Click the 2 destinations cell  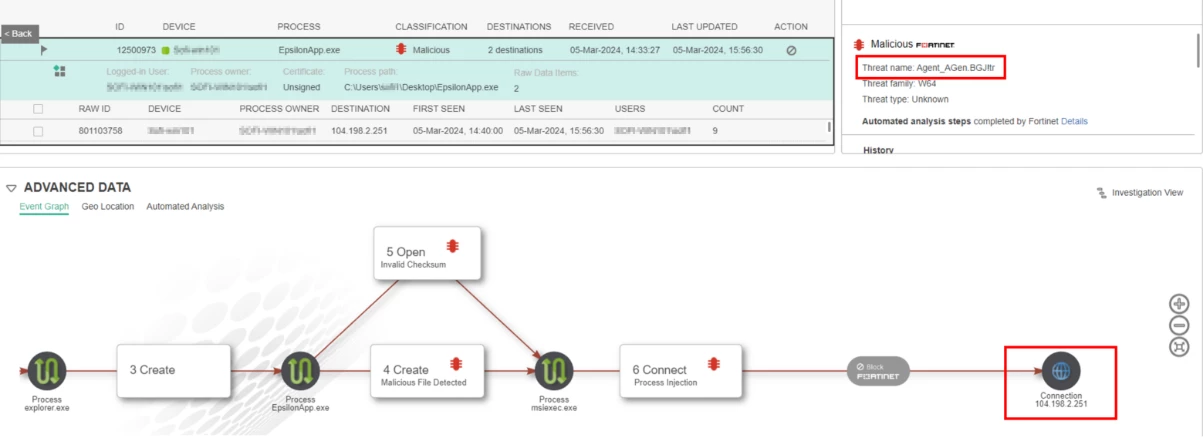[515, 50]
